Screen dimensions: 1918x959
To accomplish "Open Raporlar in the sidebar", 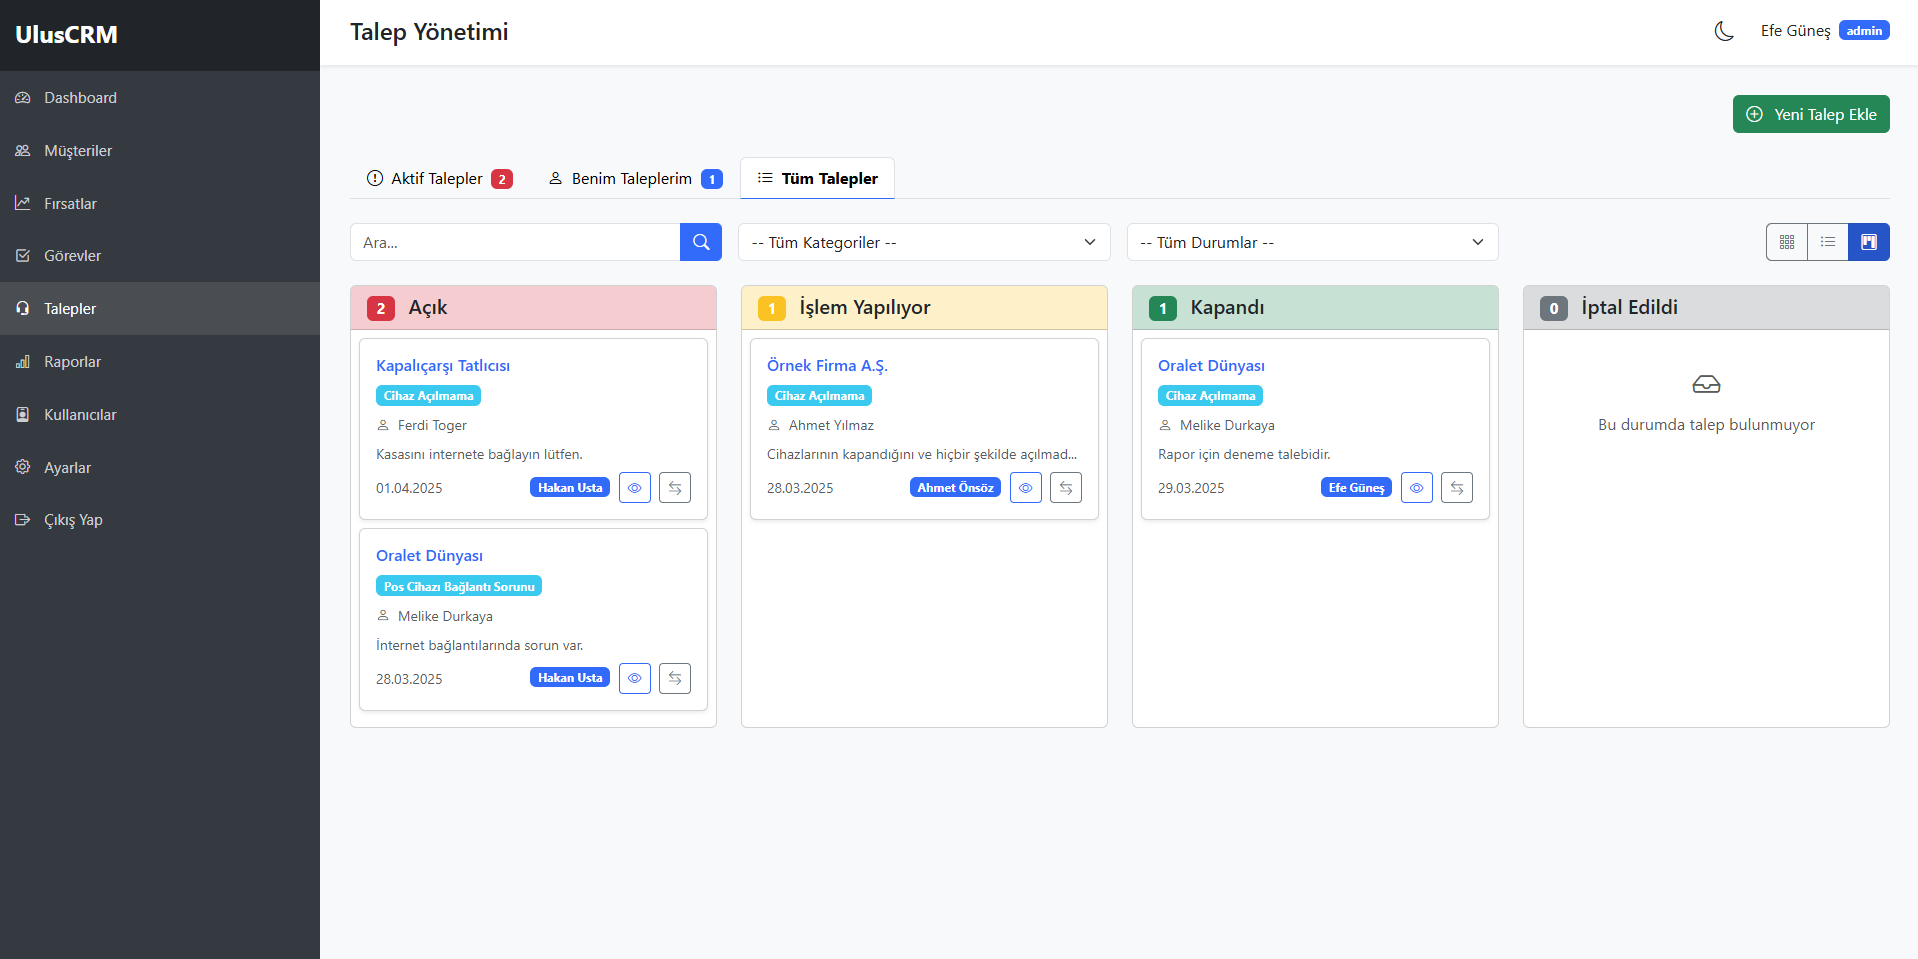I will pyautogui.click(x=72, y=362).
